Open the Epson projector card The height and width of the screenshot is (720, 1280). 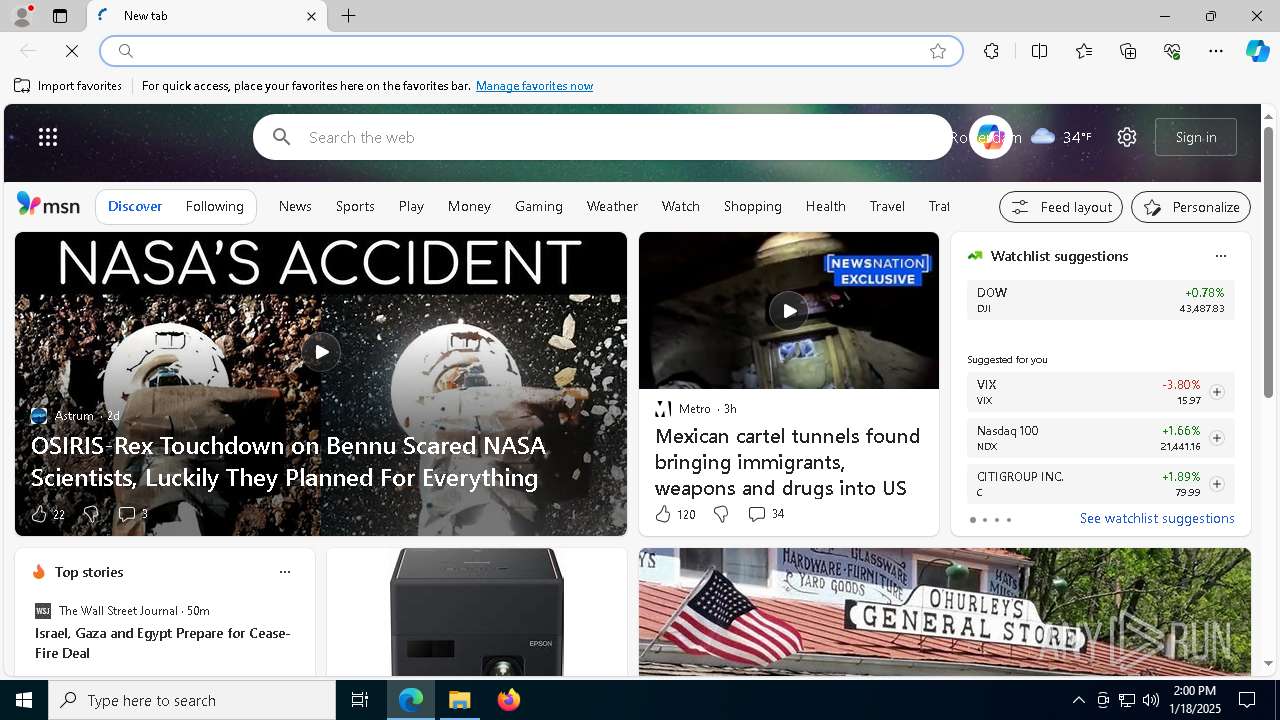(x=477, y=612)
